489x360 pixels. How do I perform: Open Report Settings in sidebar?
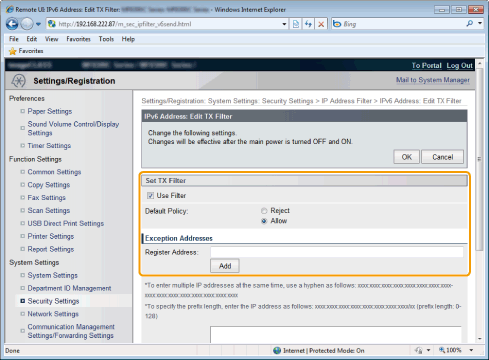click(x=51, y=249)
